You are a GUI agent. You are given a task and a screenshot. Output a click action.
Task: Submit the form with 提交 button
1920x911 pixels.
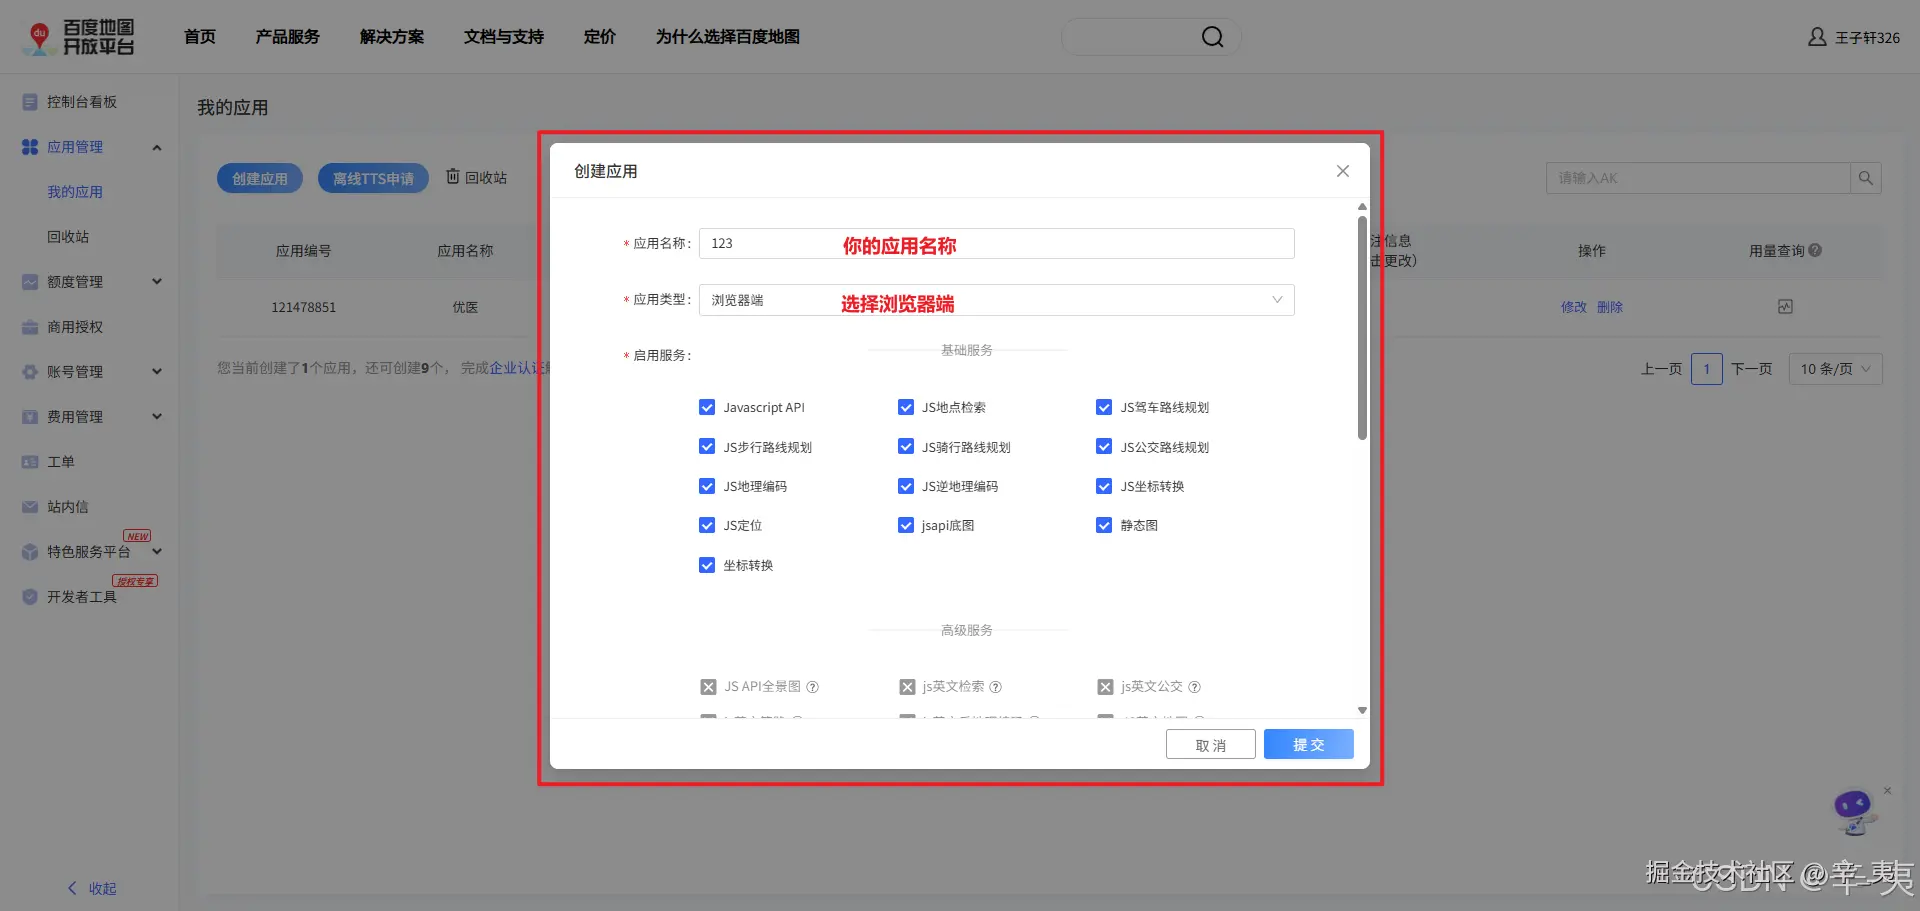1308,744
